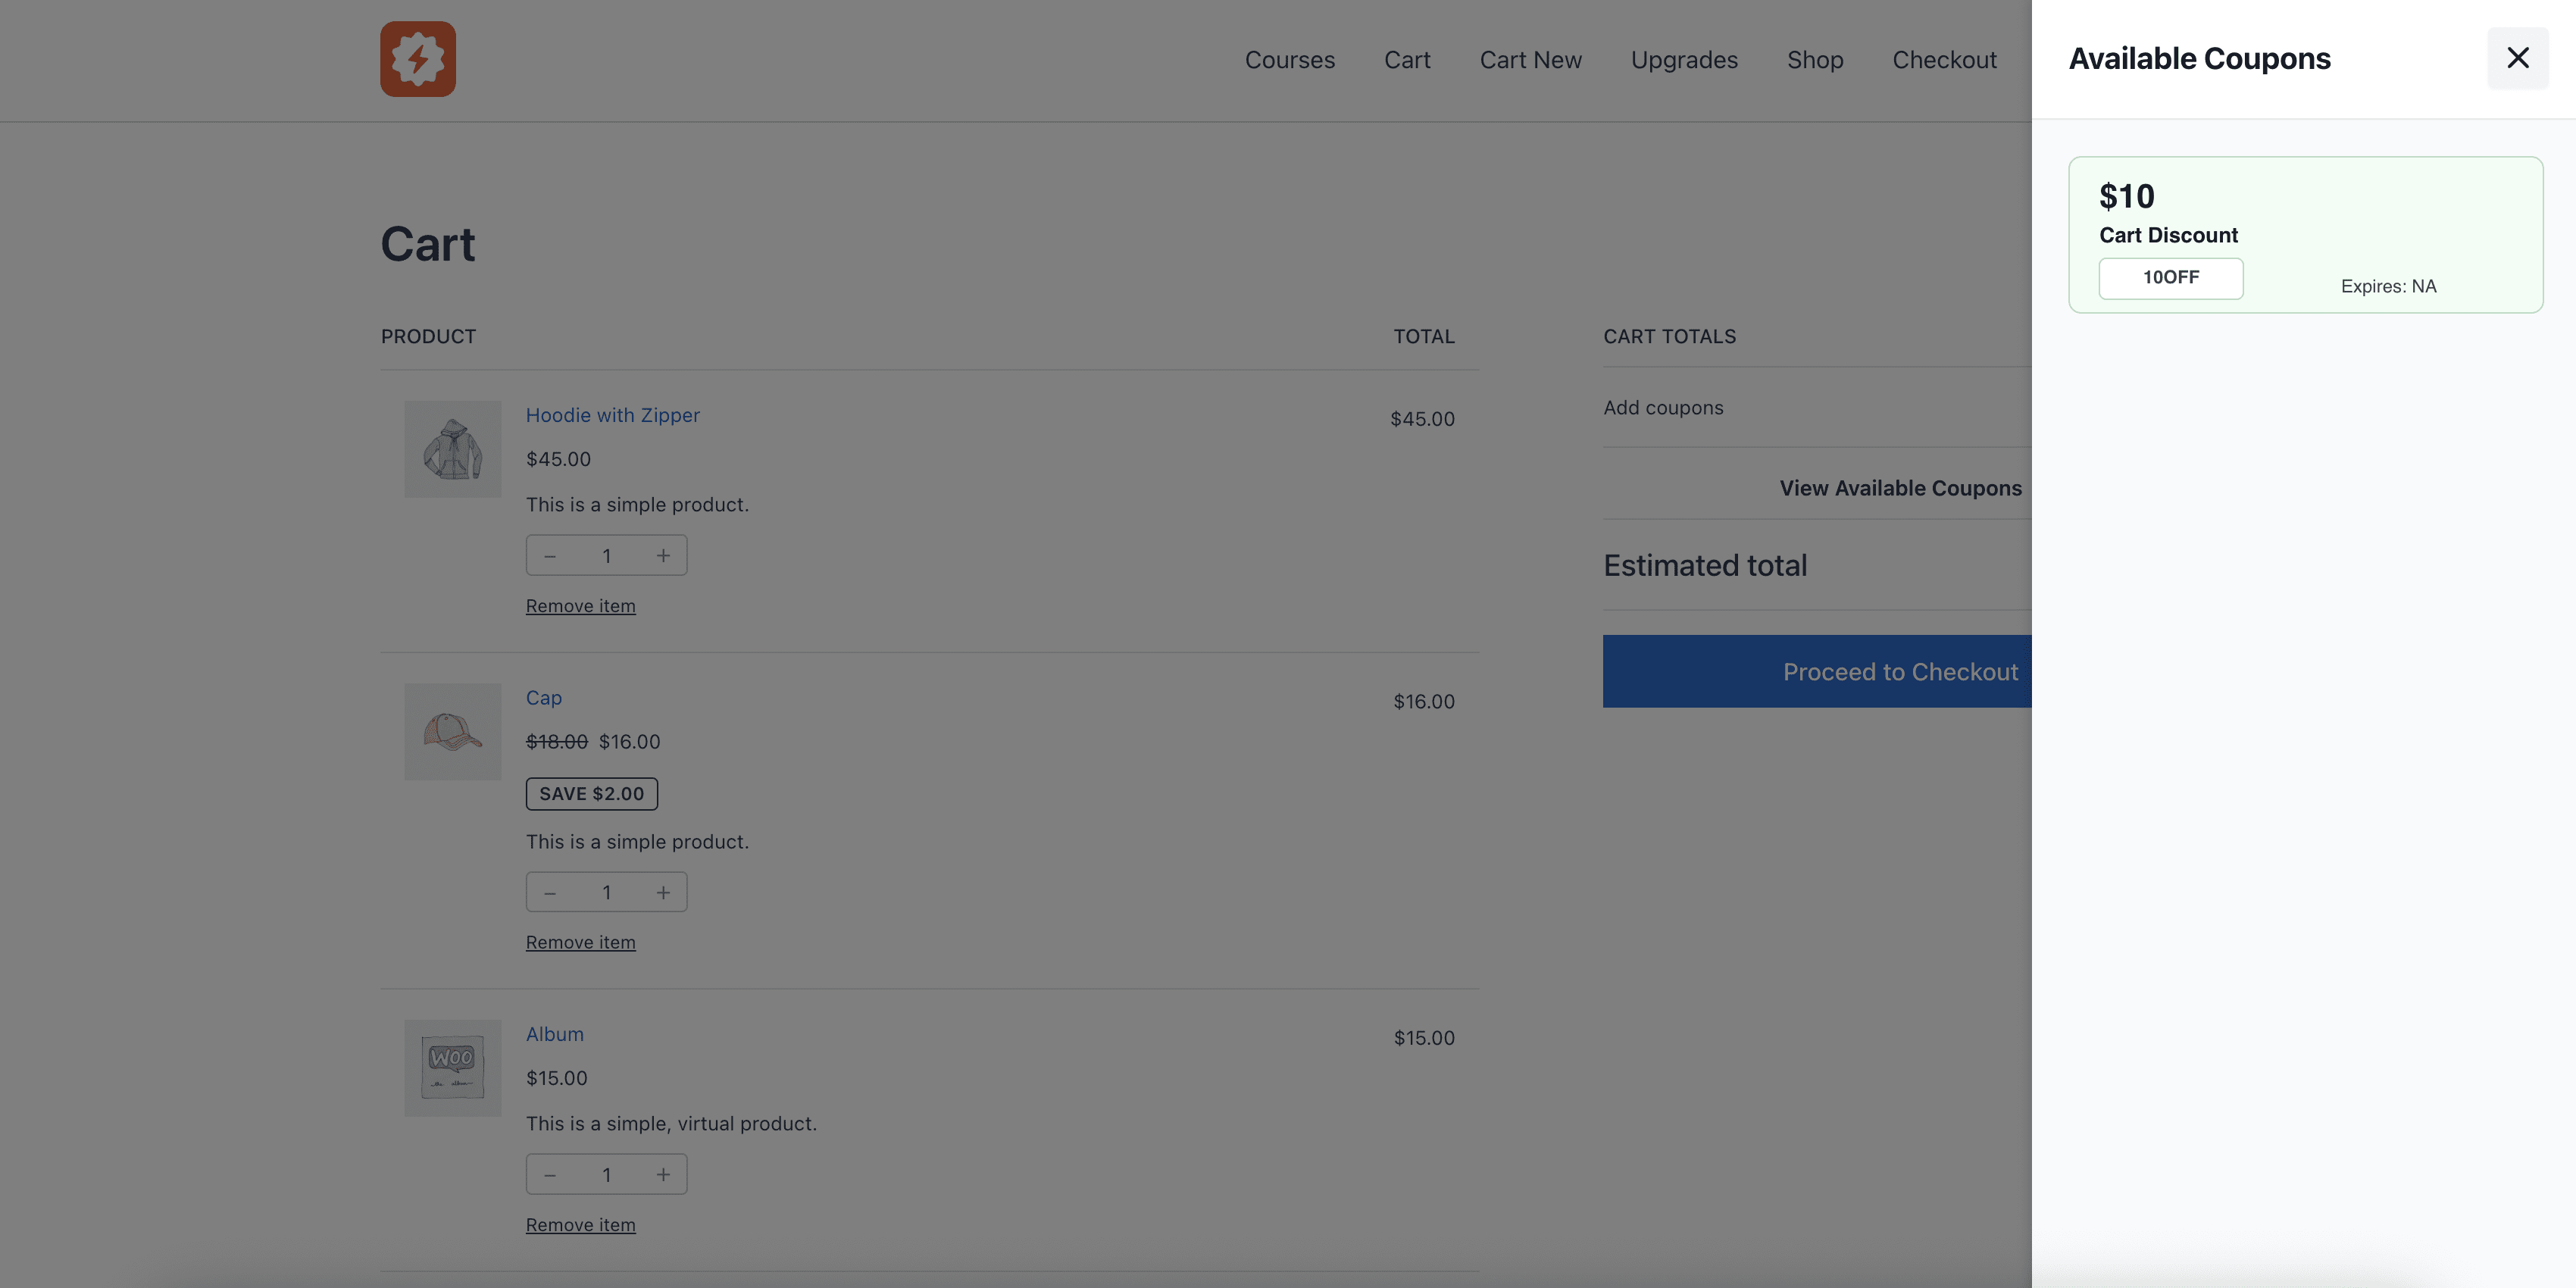Go to the Shop page
The image size is (2576, 1288).
click(x=1814, y=60)
